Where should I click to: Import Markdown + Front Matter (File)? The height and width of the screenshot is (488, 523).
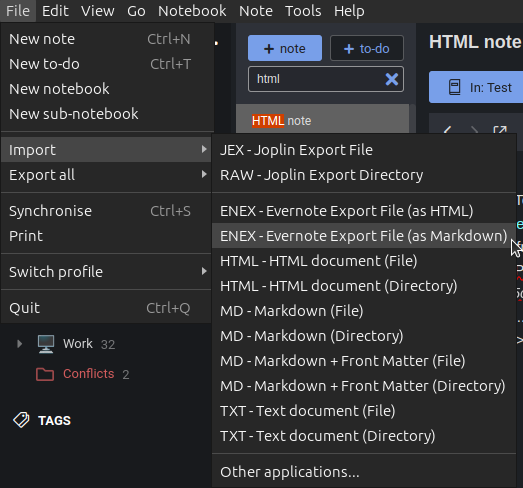pyautogui.click(x=364, y=361)
